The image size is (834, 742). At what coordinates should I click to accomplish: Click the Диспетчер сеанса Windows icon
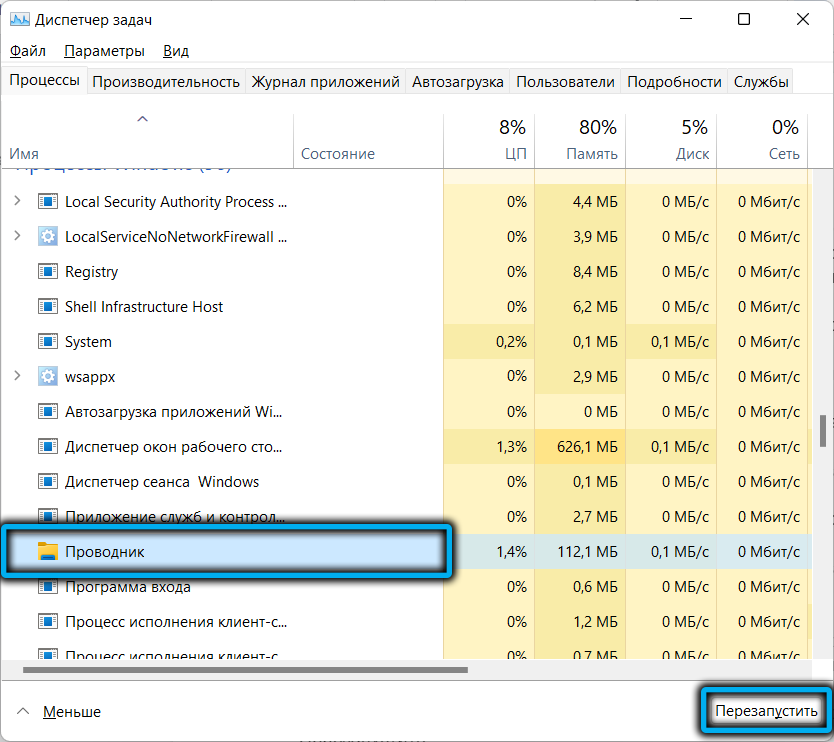pos(48,481)
